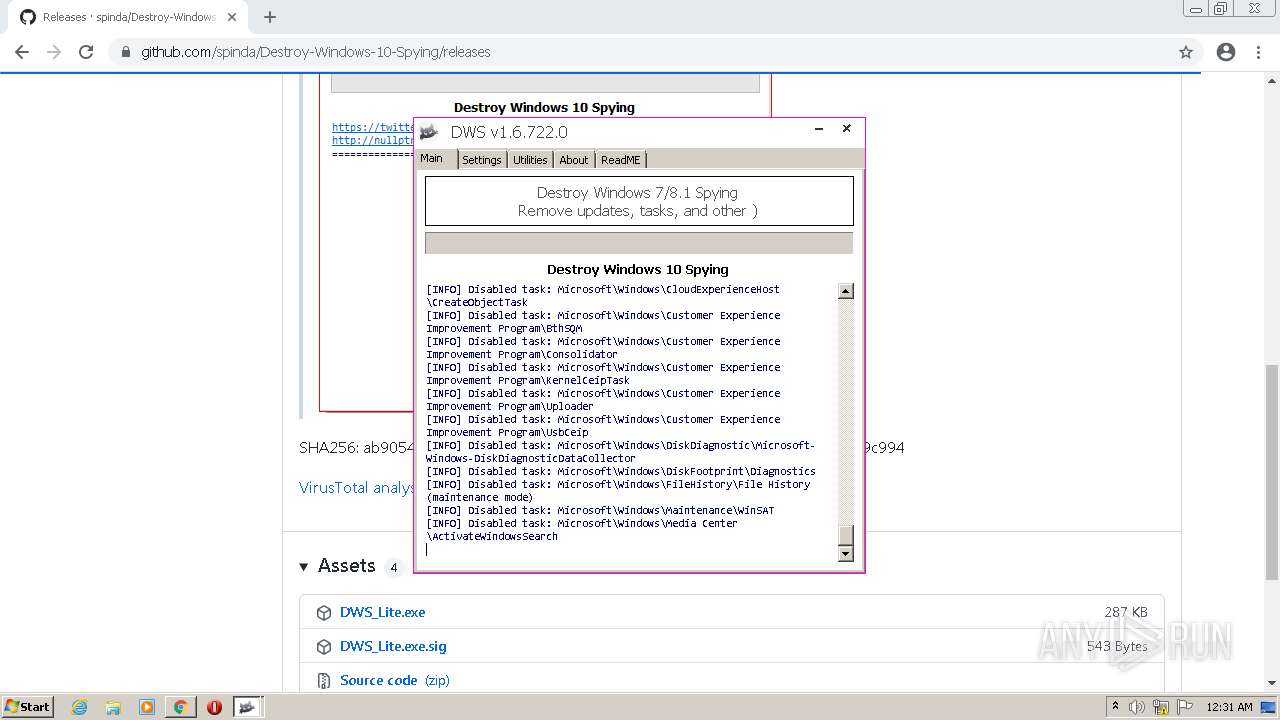Click the address bar URL
Screen dimensions: 1280x720
[x=315, y=52]
